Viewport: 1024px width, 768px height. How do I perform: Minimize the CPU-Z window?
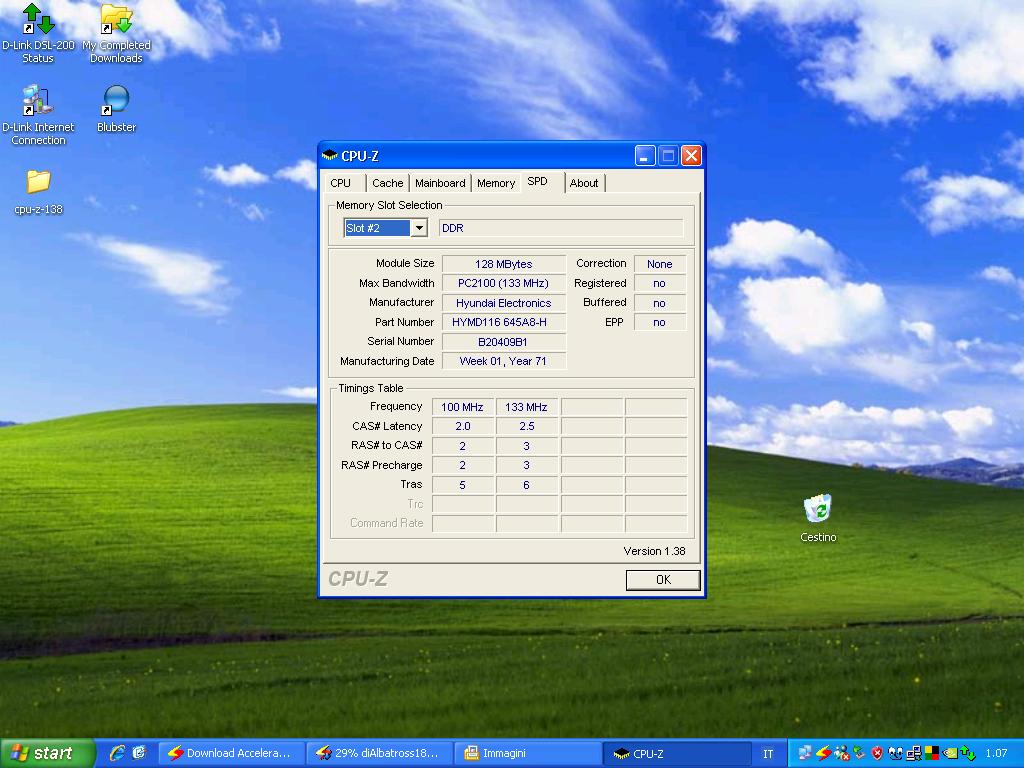tap(645, 156)
